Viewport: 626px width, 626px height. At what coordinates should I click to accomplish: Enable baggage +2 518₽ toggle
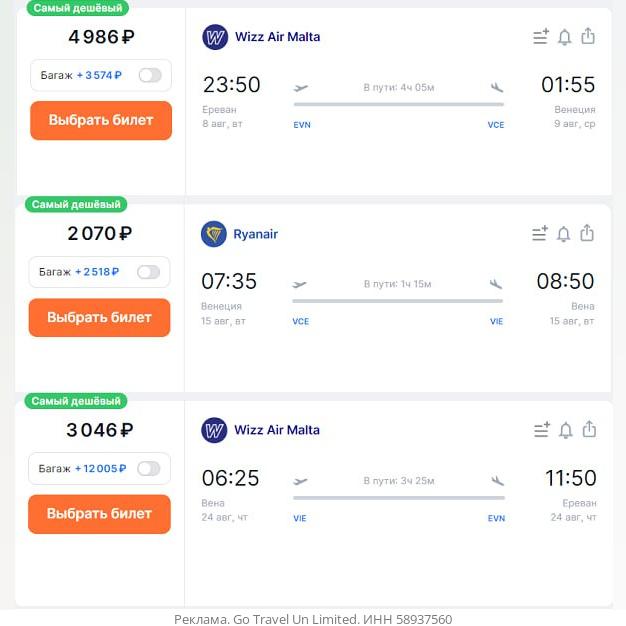148,272
